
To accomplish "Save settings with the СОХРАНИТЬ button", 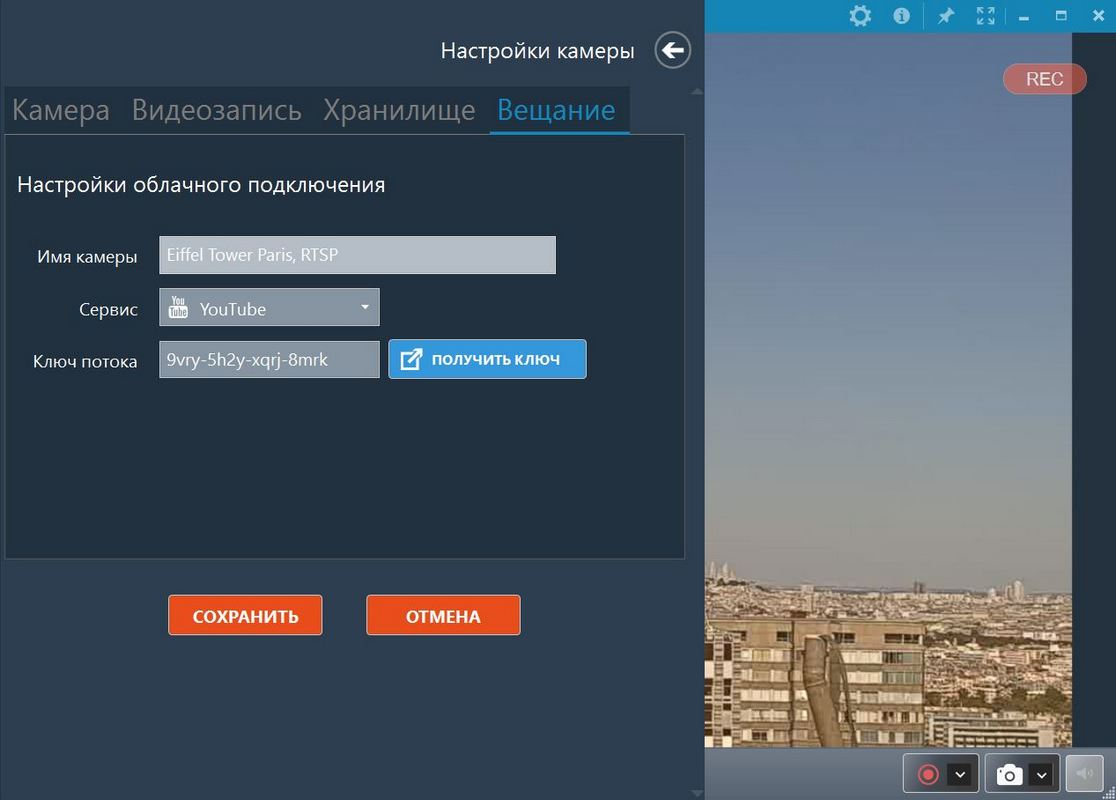I will pos(244,615).
